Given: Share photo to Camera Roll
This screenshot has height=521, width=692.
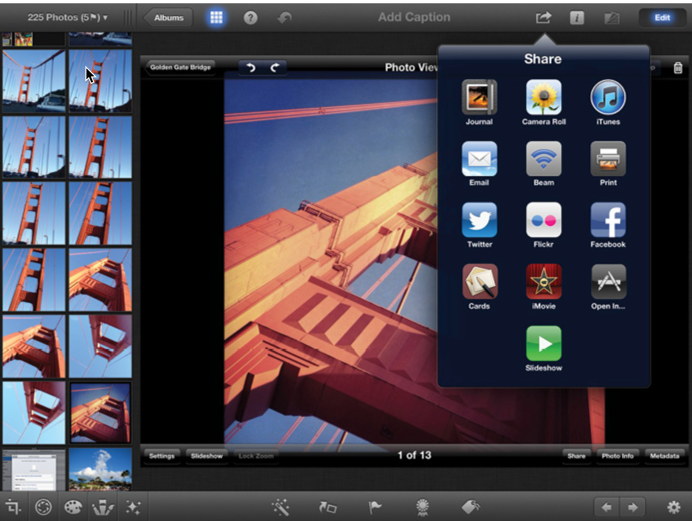Looking at the screenshot, I should 543,98.
